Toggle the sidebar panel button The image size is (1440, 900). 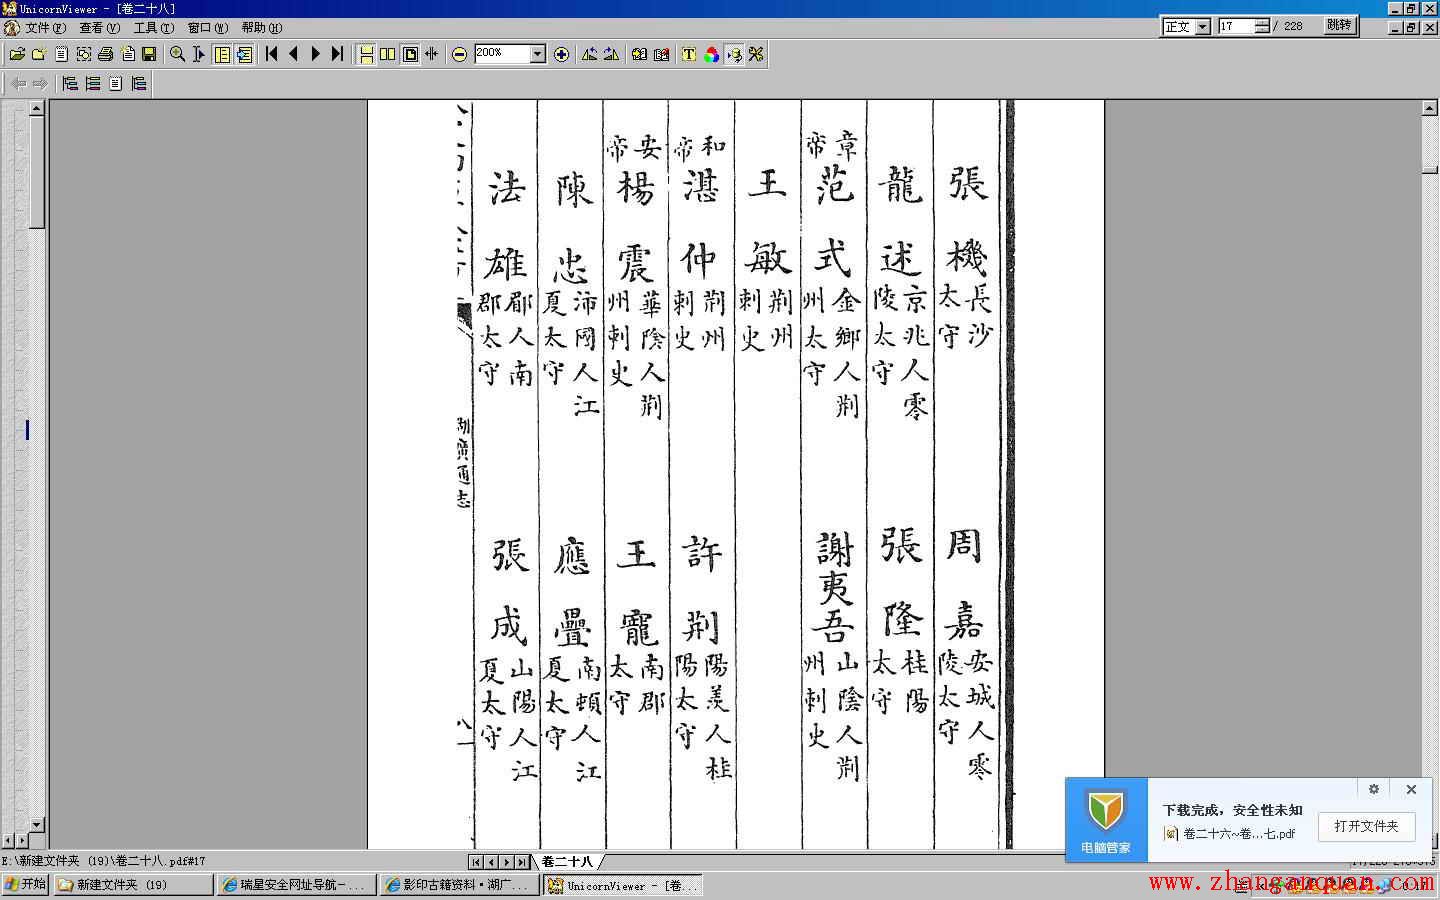[222, 54]
